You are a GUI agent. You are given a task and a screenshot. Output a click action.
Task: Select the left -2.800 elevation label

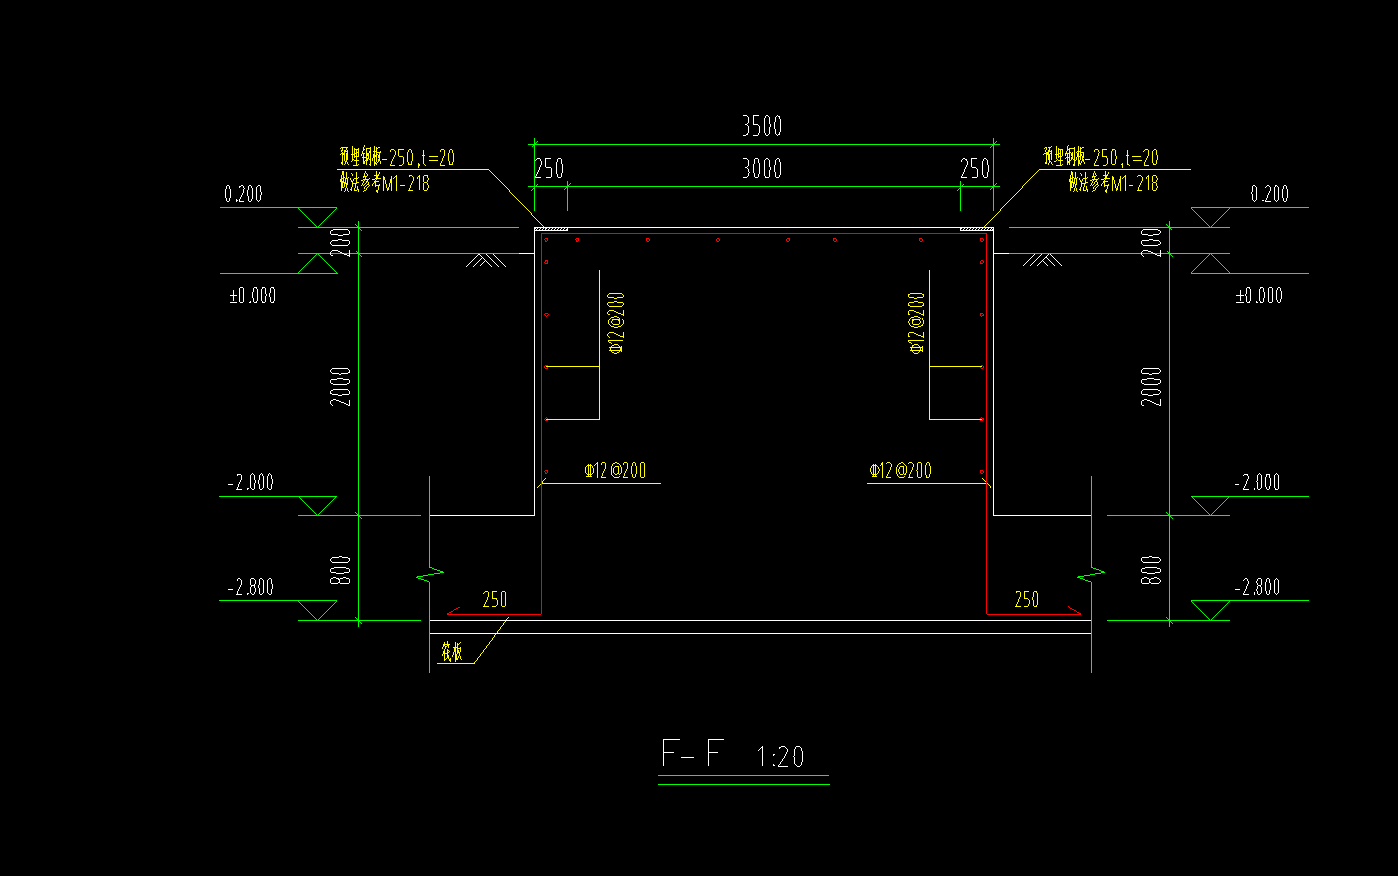[251, 587]
